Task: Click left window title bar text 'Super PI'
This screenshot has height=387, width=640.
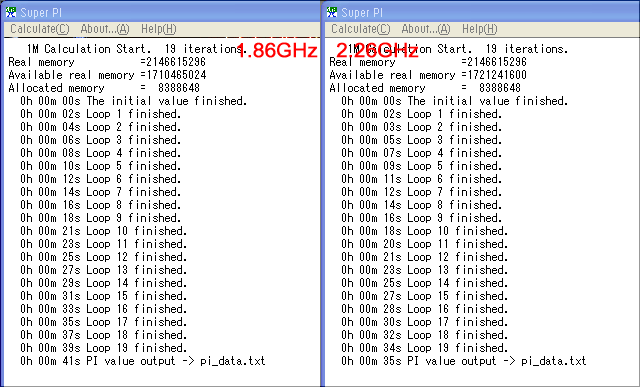Action: pos(41,13)
